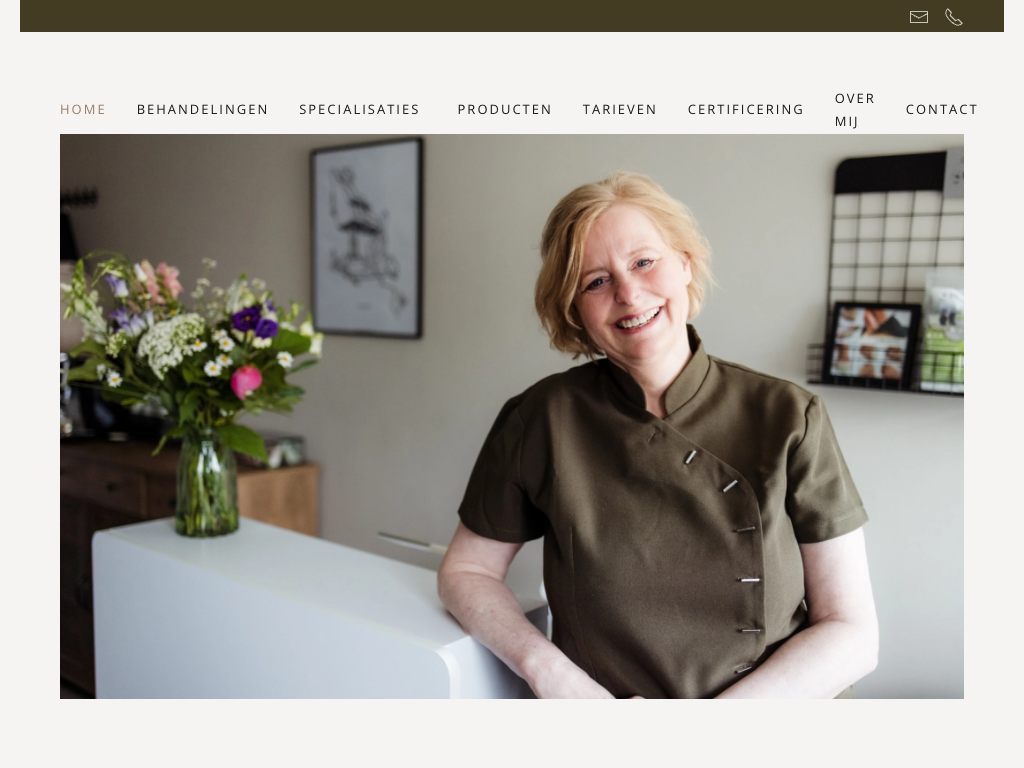Select Producten in the navigation
This screenshot has height=768, width=1024.
505,109
